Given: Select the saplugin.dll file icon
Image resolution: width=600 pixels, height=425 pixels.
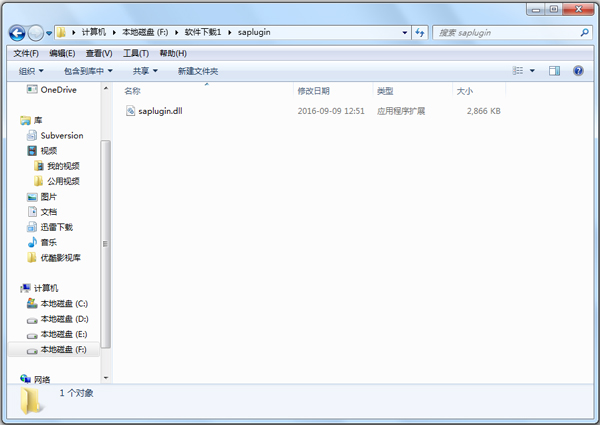Looking at the screenshot, I should 130,111.
